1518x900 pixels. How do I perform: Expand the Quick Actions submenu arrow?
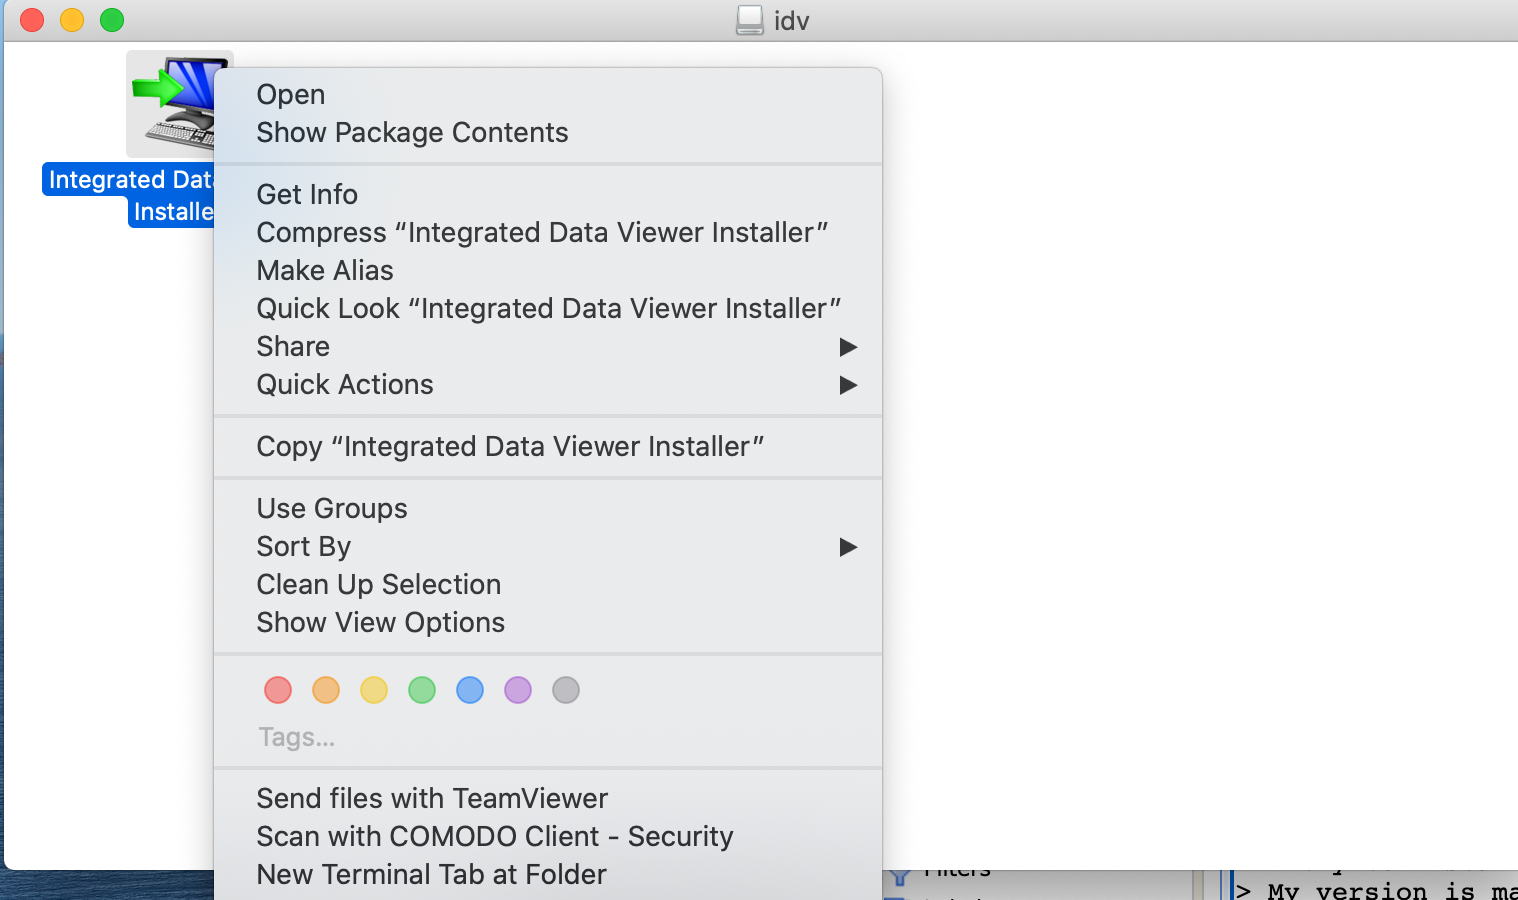click(x=848, y=385)
